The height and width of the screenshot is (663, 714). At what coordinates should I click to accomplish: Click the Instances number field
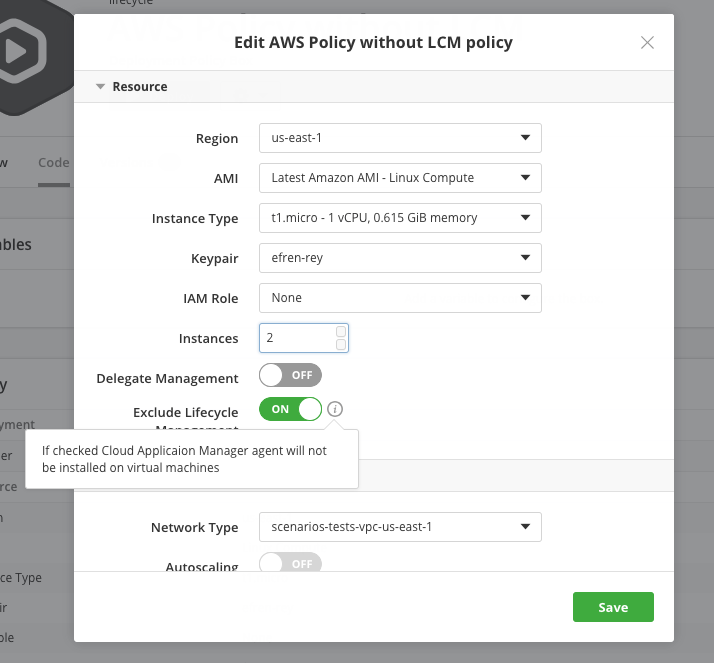click(x=304, y=338)
